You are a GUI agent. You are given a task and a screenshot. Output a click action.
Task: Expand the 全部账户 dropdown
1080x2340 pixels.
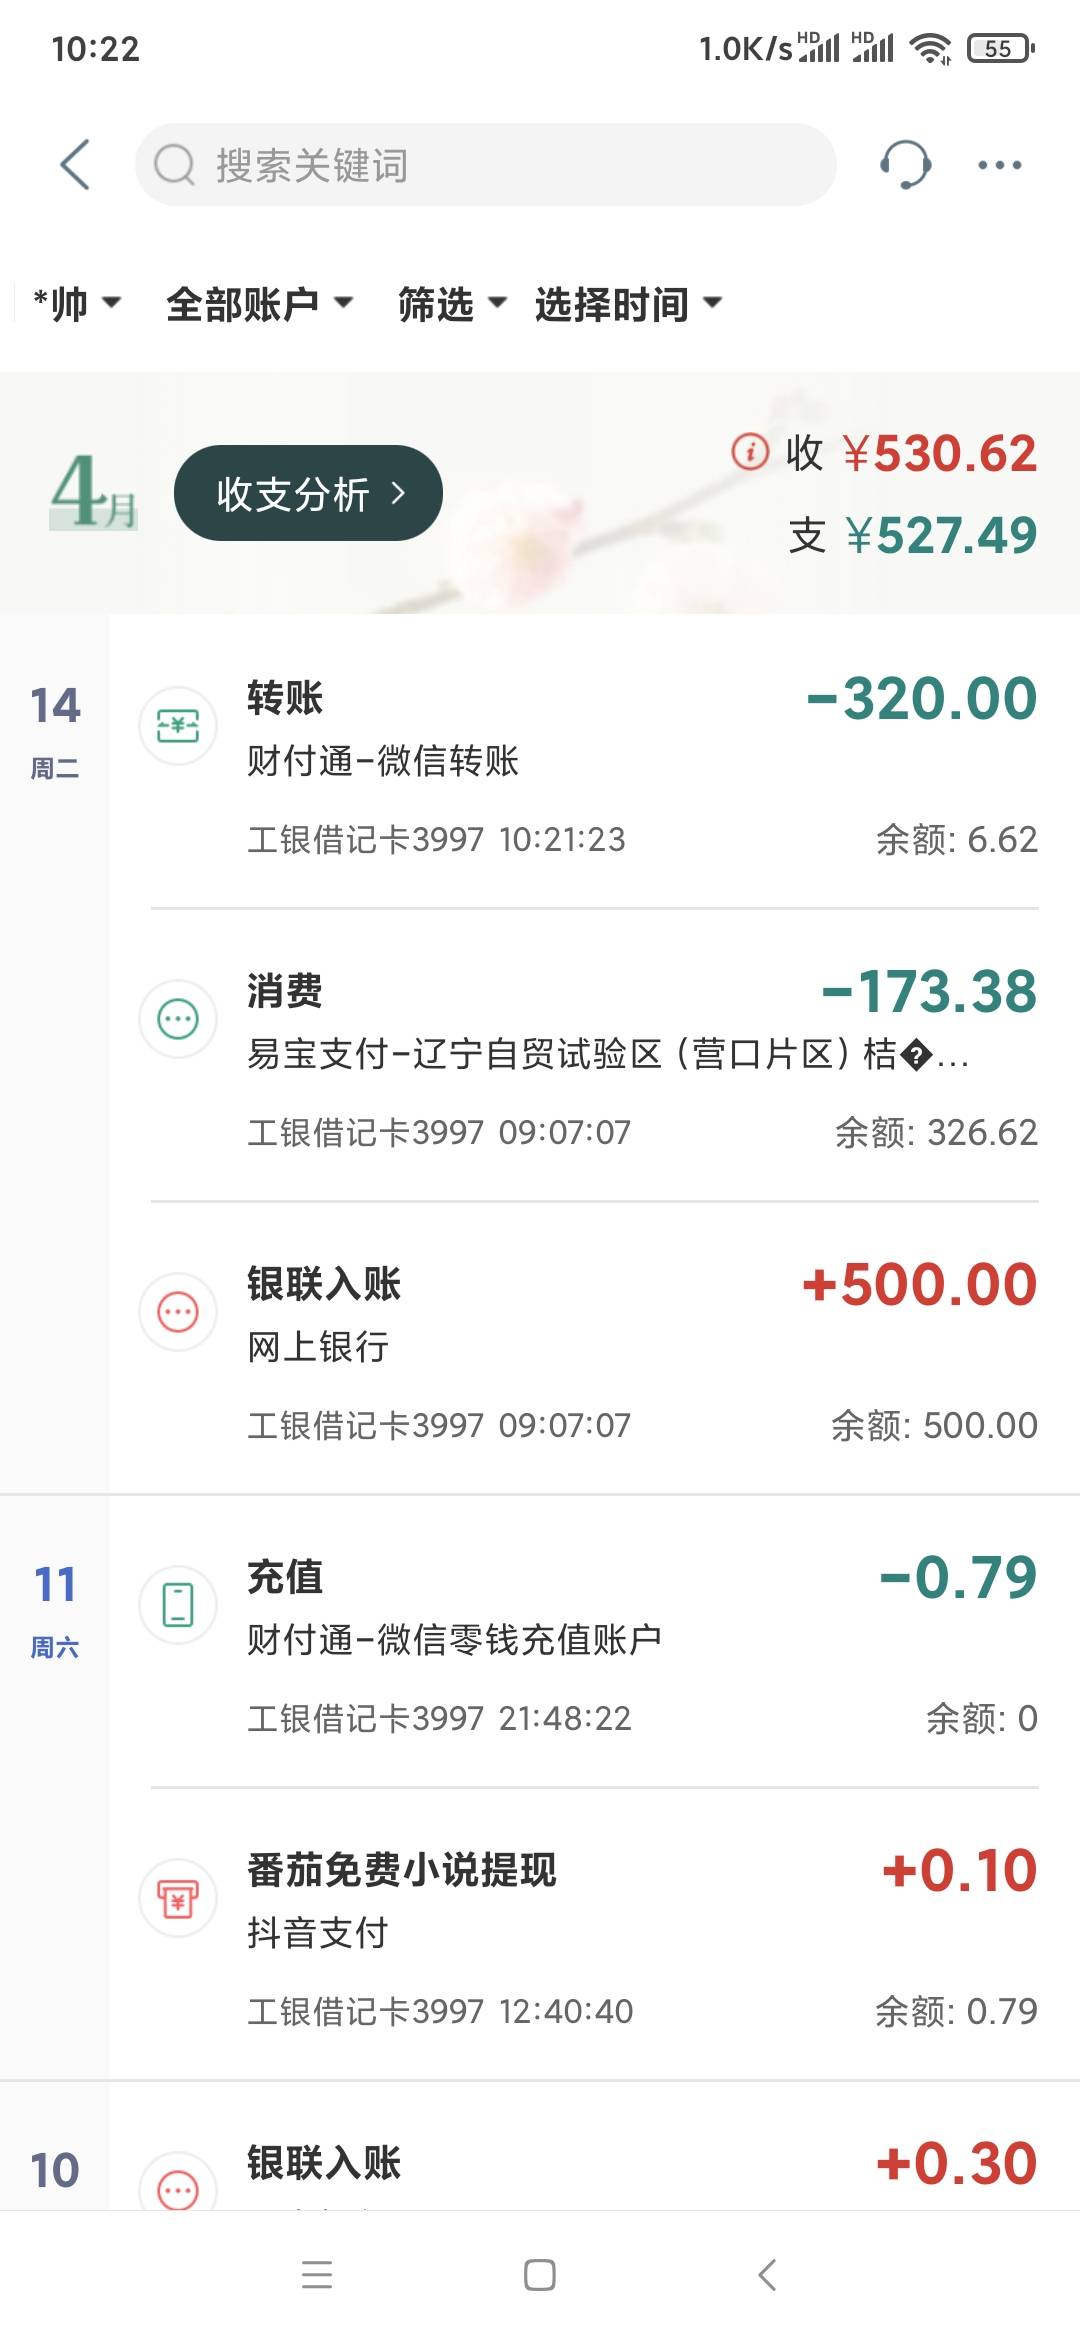259,304
